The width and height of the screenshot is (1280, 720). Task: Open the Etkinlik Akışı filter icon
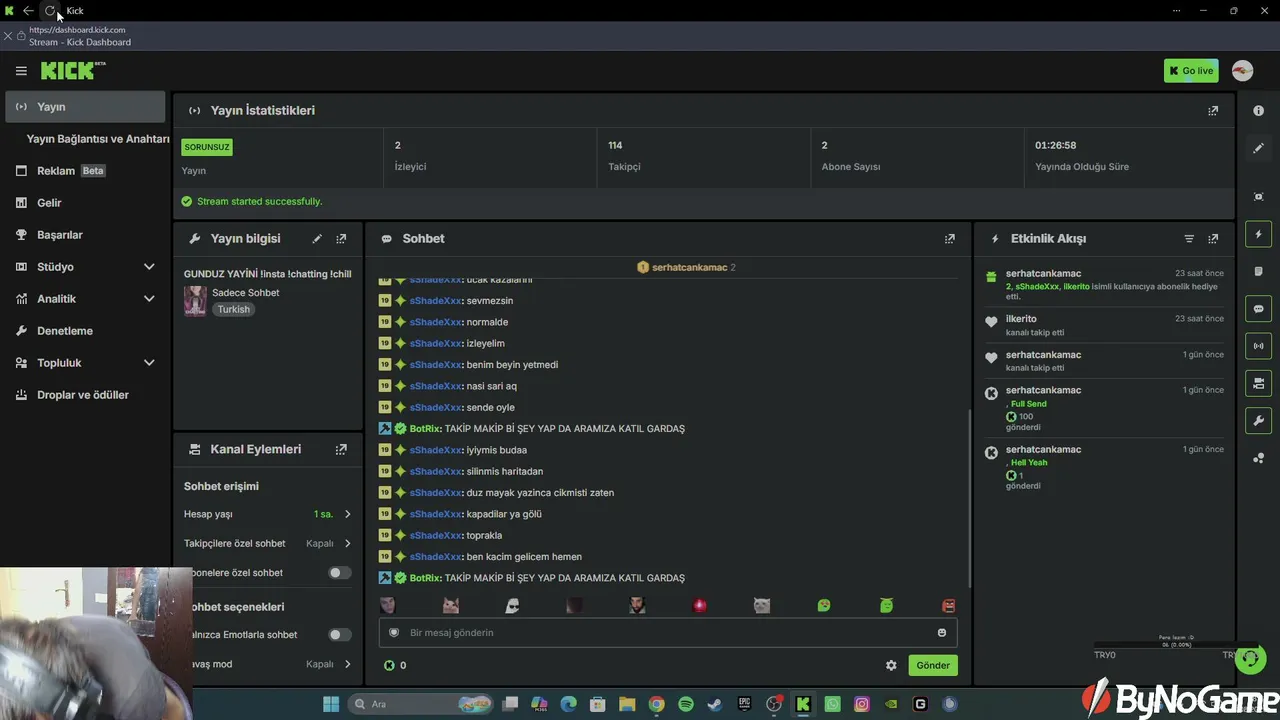click(1189, 239)
